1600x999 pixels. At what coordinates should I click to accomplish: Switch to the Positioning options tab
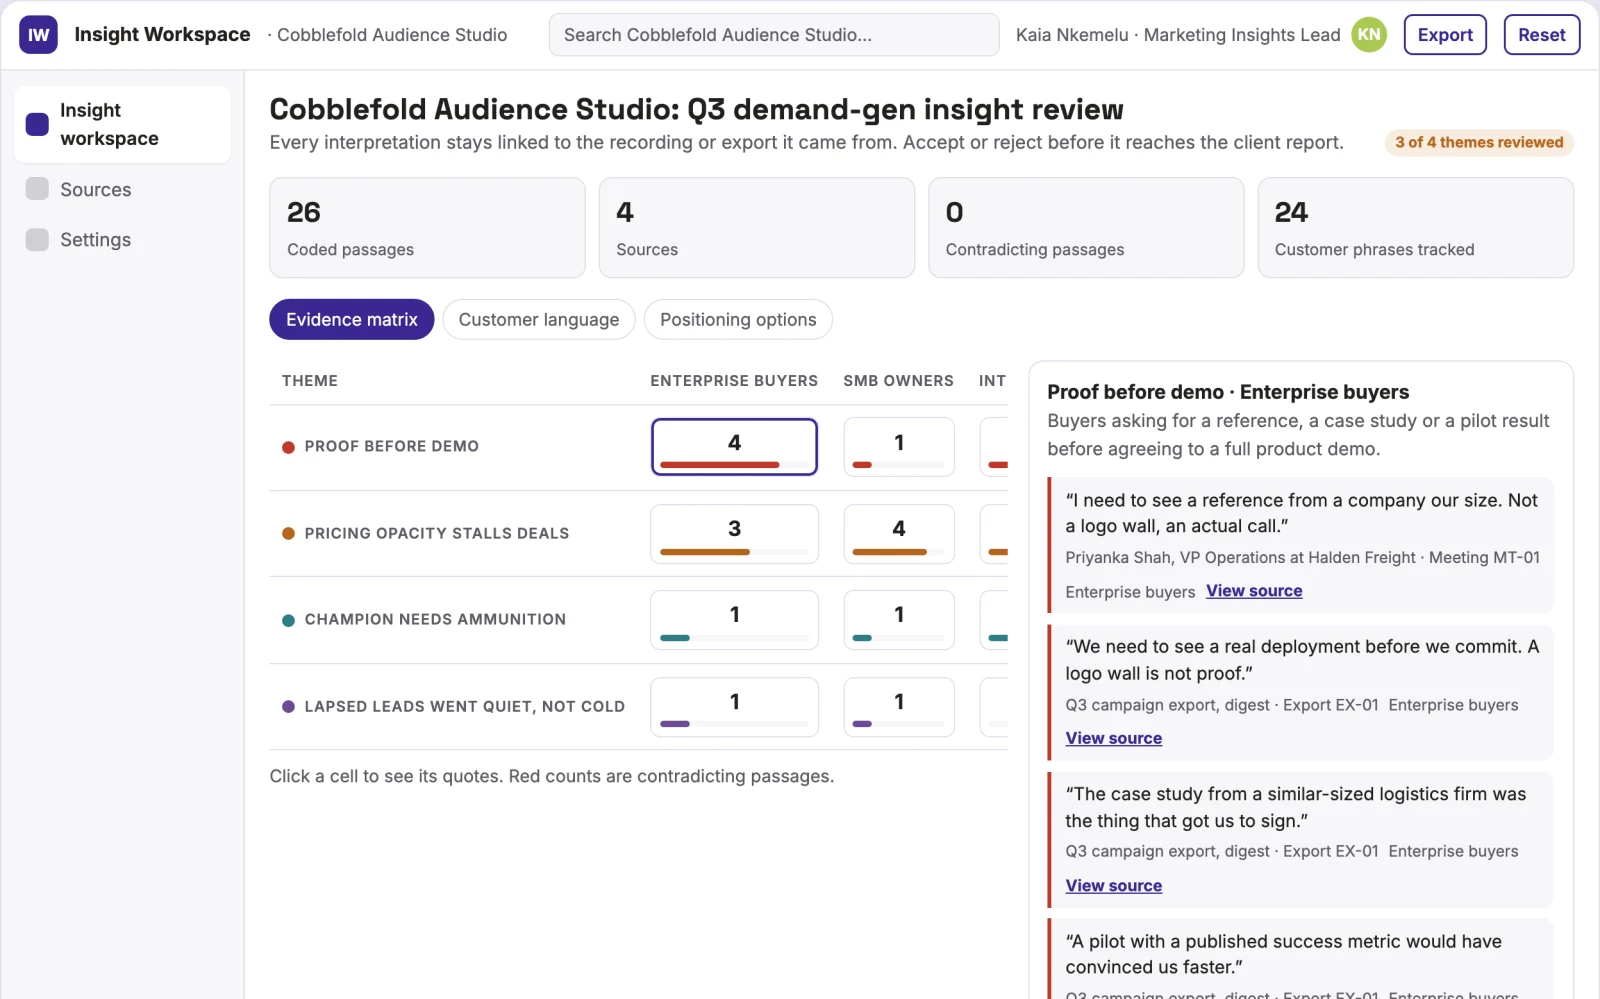pos(738,320)
